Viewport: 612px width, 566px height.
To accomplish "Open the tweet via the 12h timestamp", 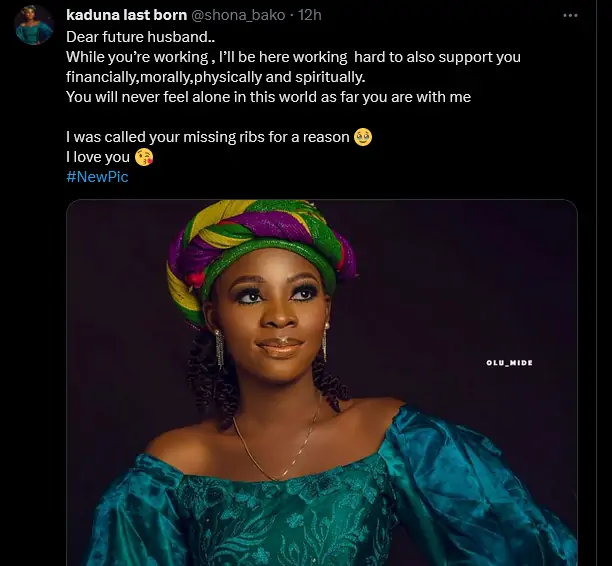I will (x=310, y=16).
